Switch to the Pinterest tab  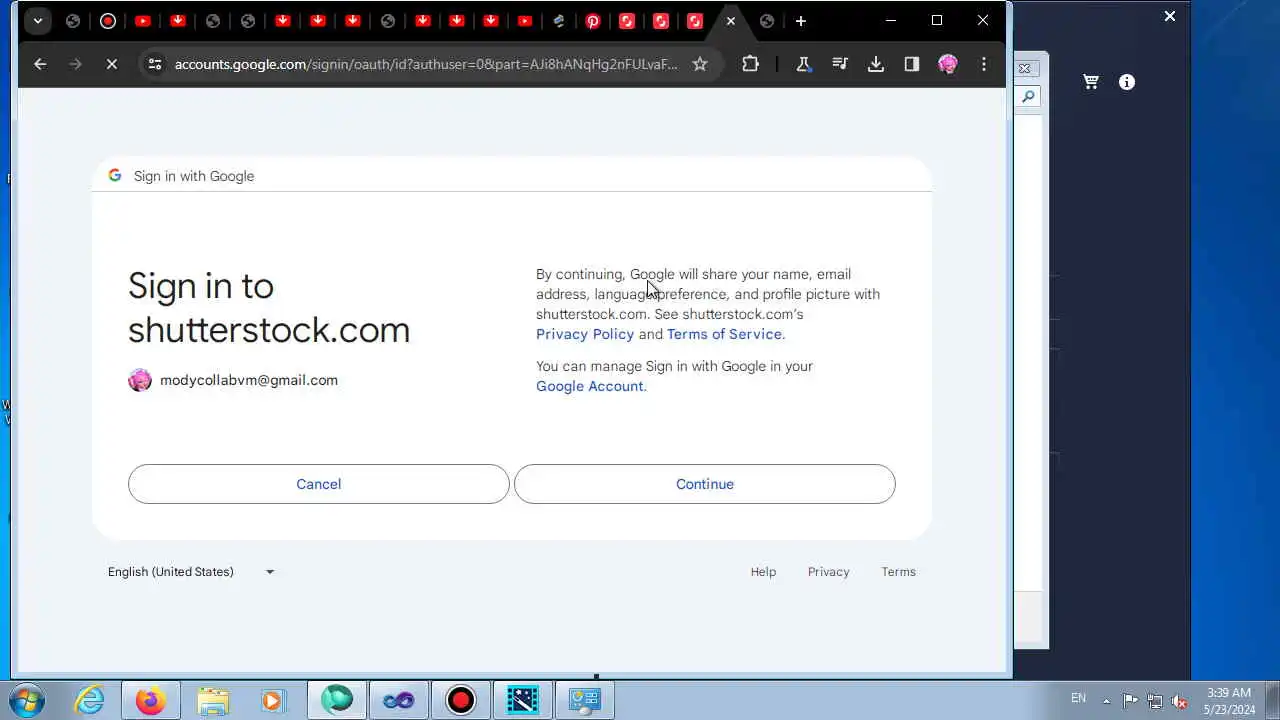pos(592,20)
